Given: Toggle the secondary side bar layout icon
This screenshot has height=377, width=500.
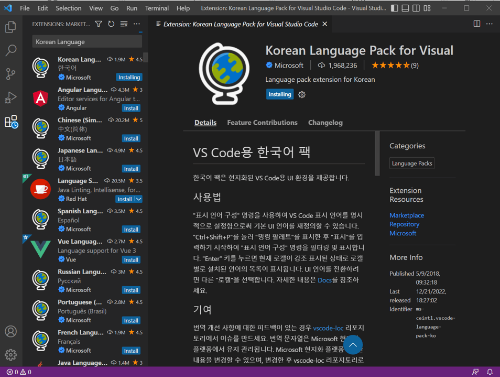Looking at the screenshot, I should tap(416, 8).
